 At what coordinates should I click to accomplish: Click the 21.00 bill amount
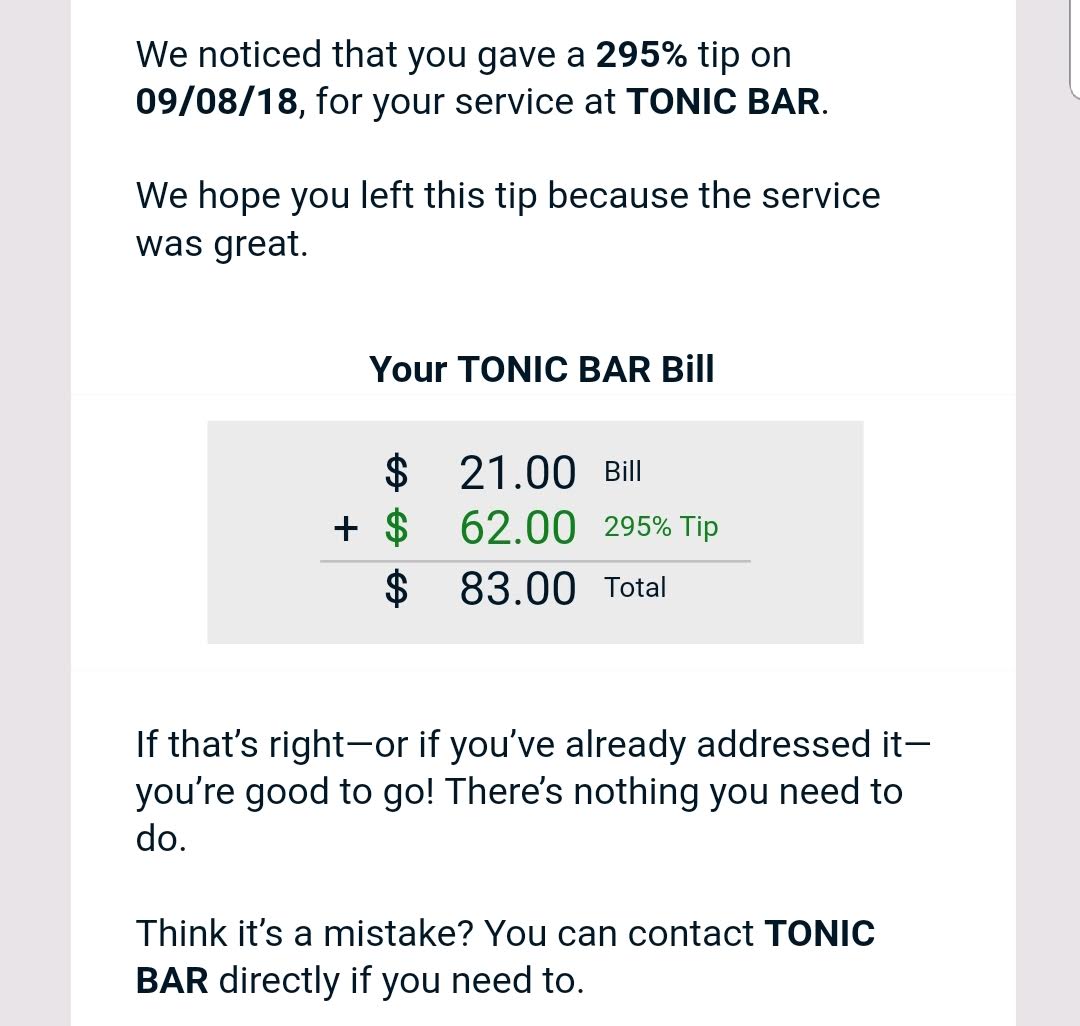pyautogui.click(x=517, y=473)
